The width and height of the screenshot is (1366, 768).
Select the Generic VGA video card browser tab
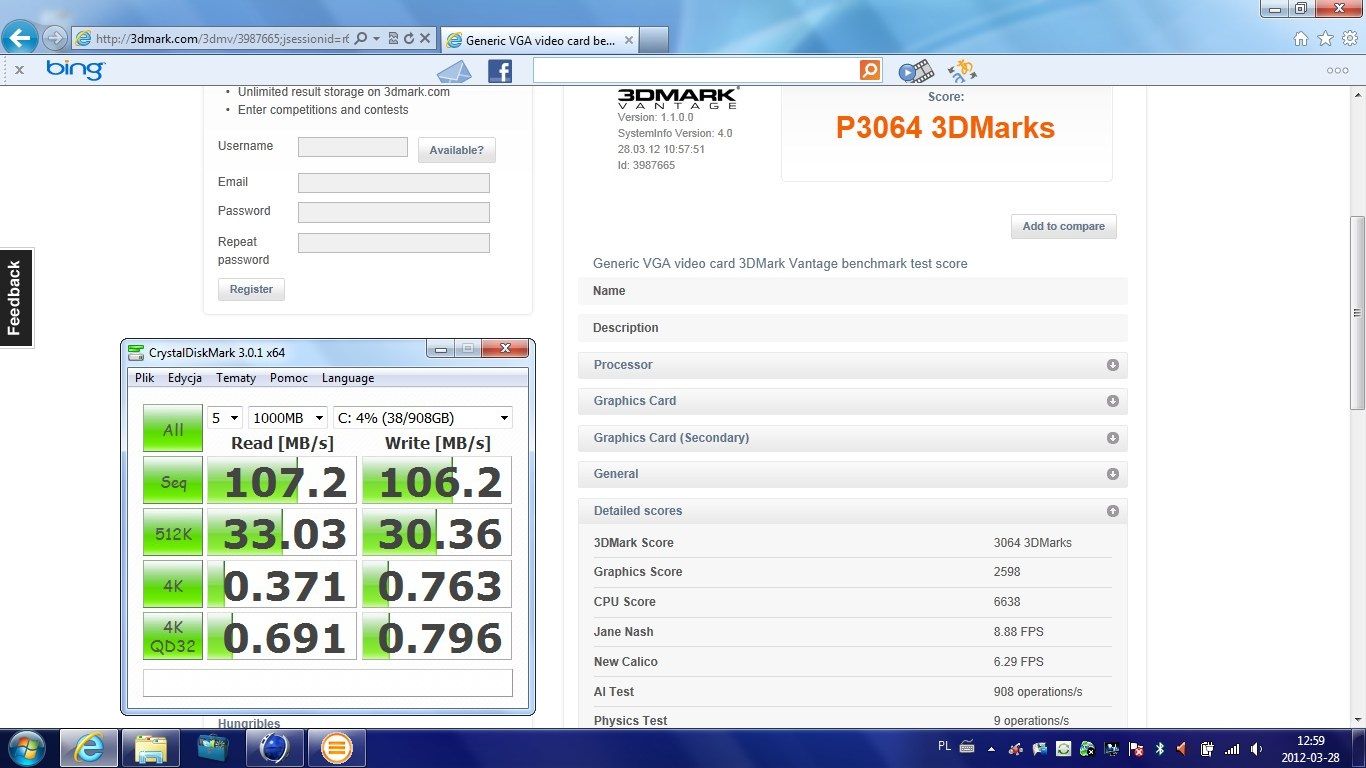click(539, 40)
